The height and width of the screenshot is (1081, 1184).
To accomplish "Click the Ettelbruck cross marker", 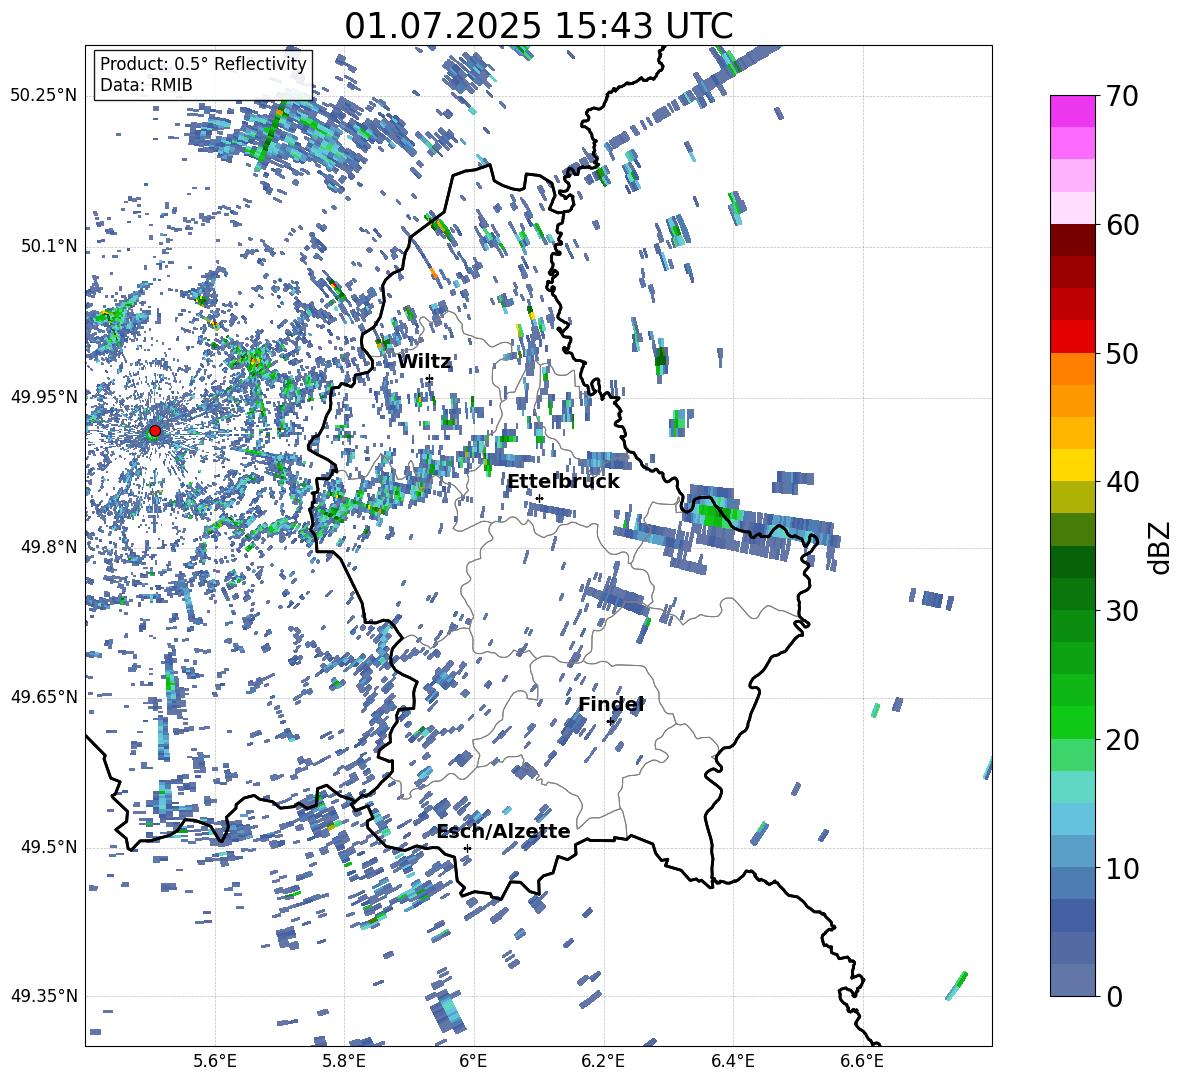I will 539,499.
